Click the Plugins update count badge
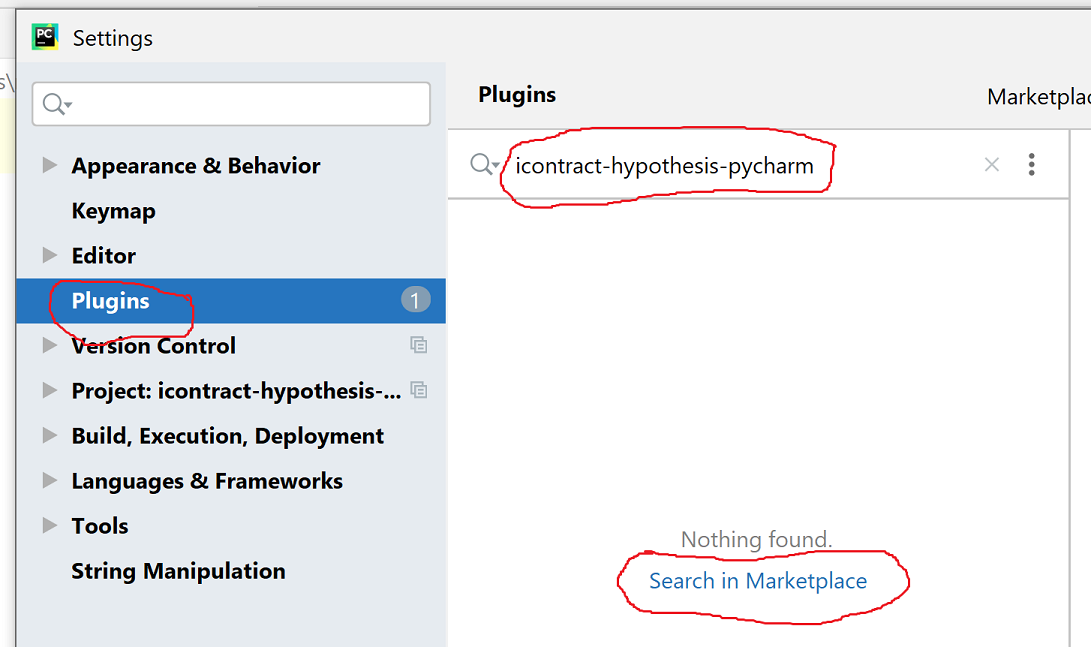Image resolution: width=1091 pixels, height=647 pixels. pos(415,300)
